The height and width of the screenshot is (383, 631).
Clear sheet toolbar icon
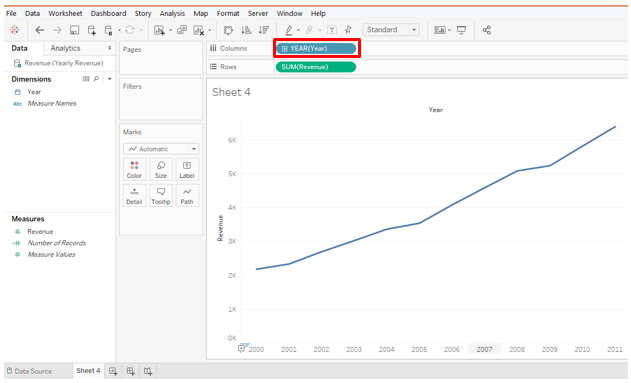(x=199, y=30)
